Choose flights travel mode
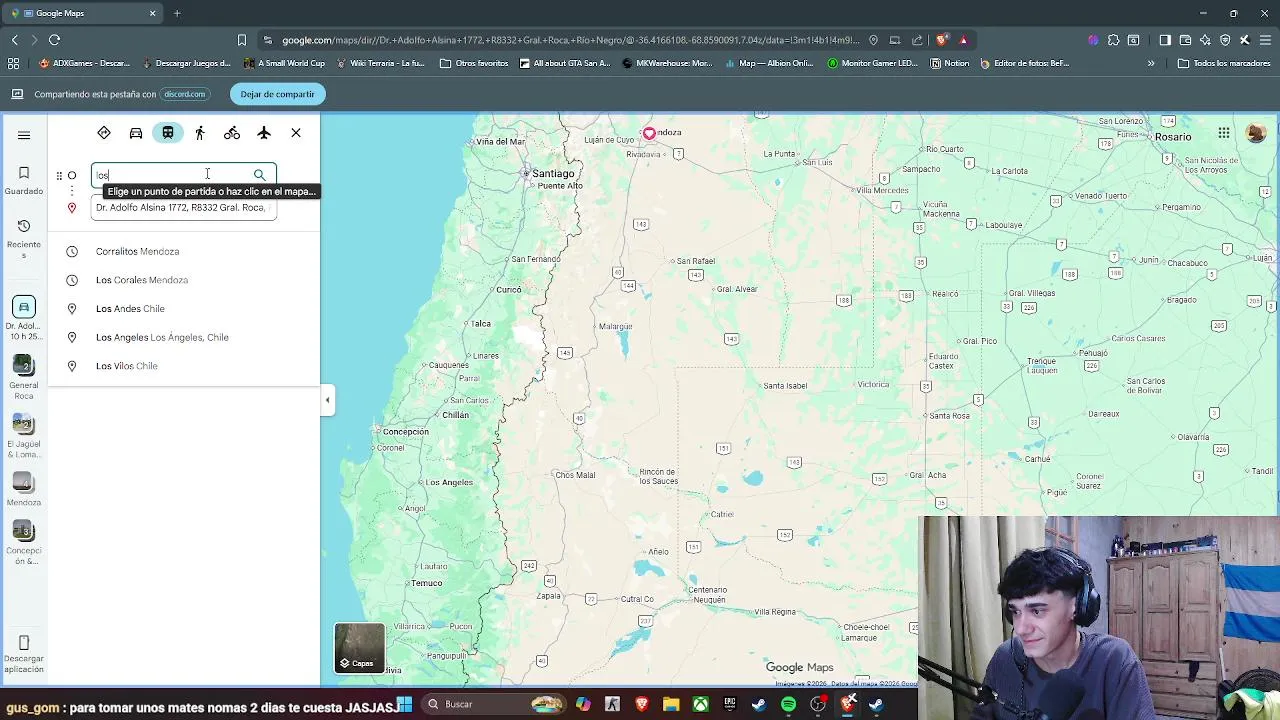The height and width of the screenshot is (720, 1280). click(264, 133)
